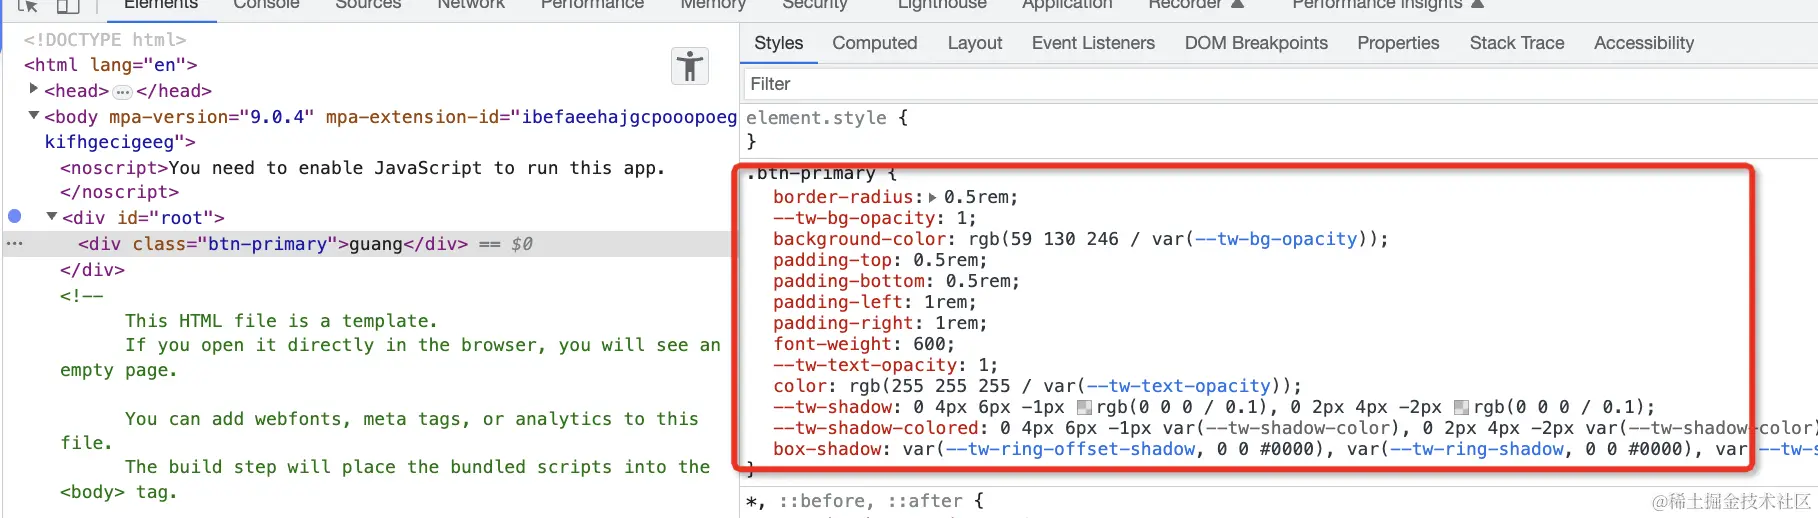Image resolution: width=1818 pixels, height=518 pixels.
Task: Open the Computed tab
Action: 875,43
